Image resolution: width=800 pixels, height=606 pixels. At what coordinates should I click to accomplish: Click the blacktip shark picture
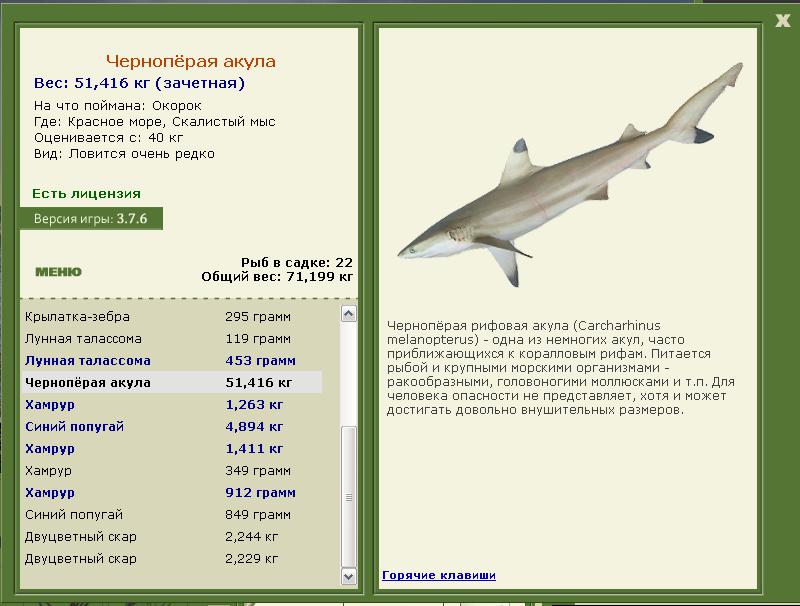[570, 175]
